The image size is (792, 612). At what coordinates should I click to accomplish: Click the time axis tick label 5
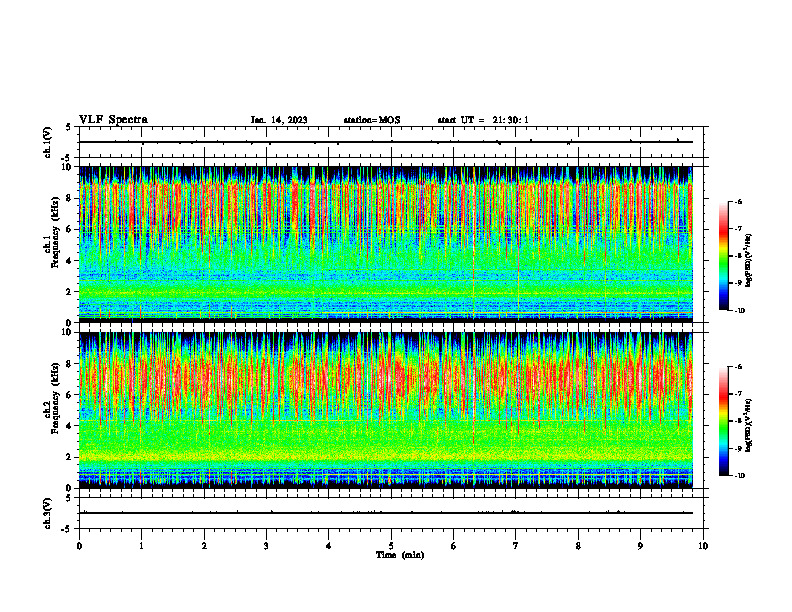pyautogui.click(x=391, y=546)
